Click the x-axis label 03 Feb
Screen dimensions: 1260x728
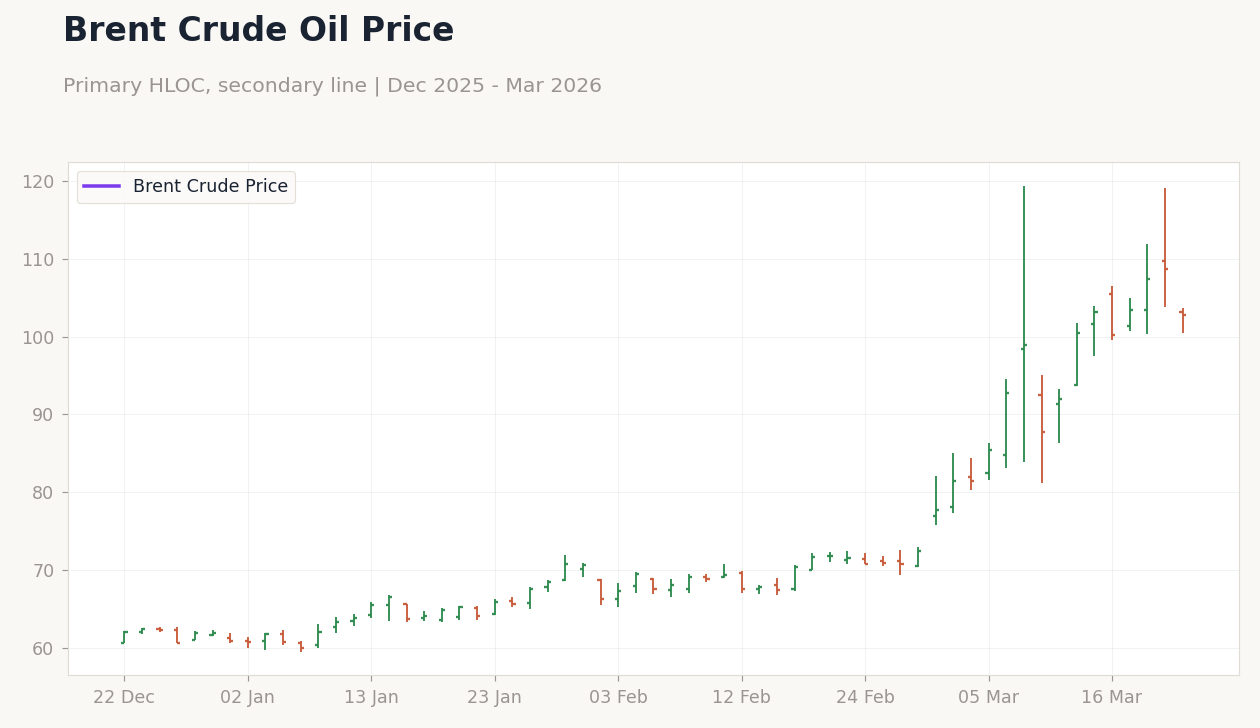[618, 698]
